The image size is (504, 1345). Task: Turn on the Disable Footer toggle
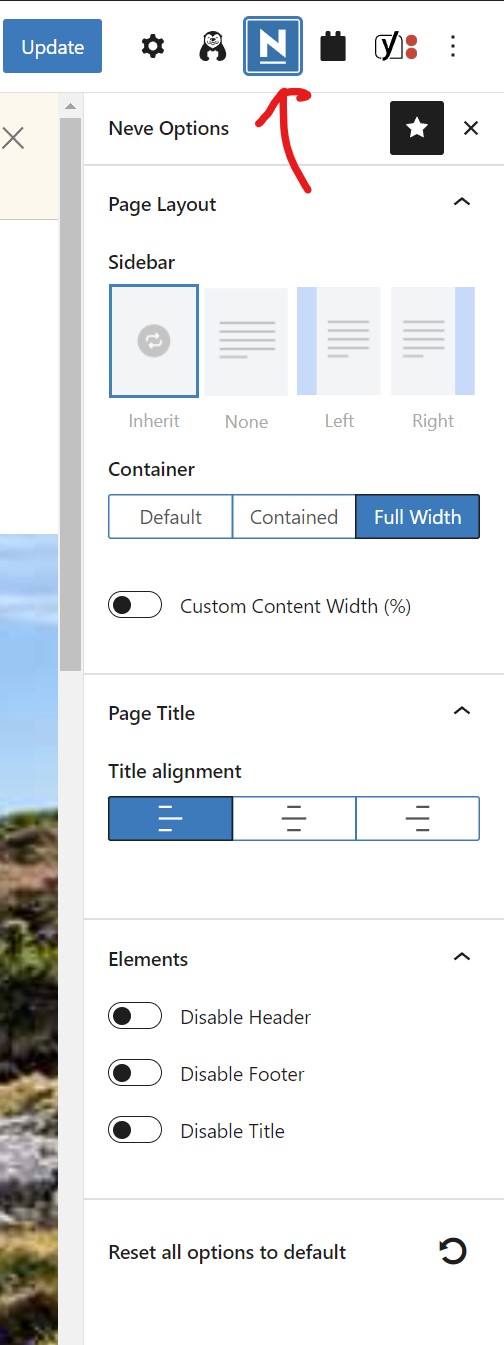[135, 1073]
